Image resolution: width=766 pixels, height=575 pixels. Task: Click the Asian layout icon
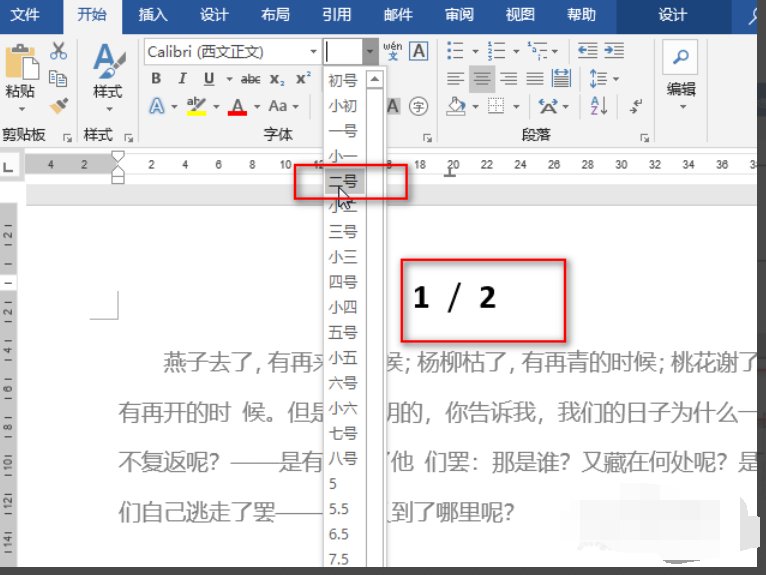click(x=548, y=106)
